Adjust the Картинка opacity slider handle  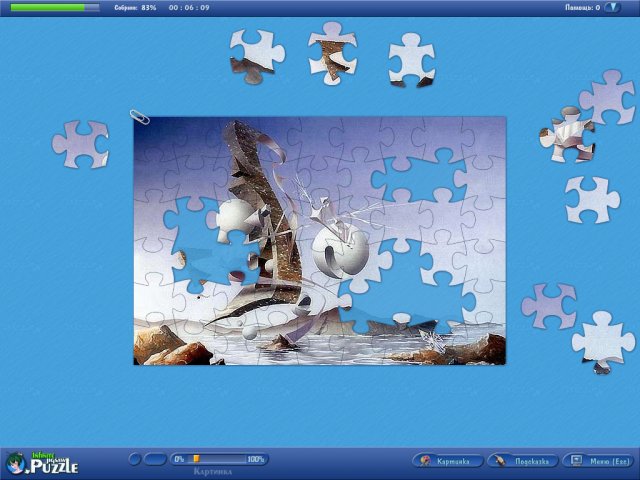pyautogui.click(x=196, y=459)
